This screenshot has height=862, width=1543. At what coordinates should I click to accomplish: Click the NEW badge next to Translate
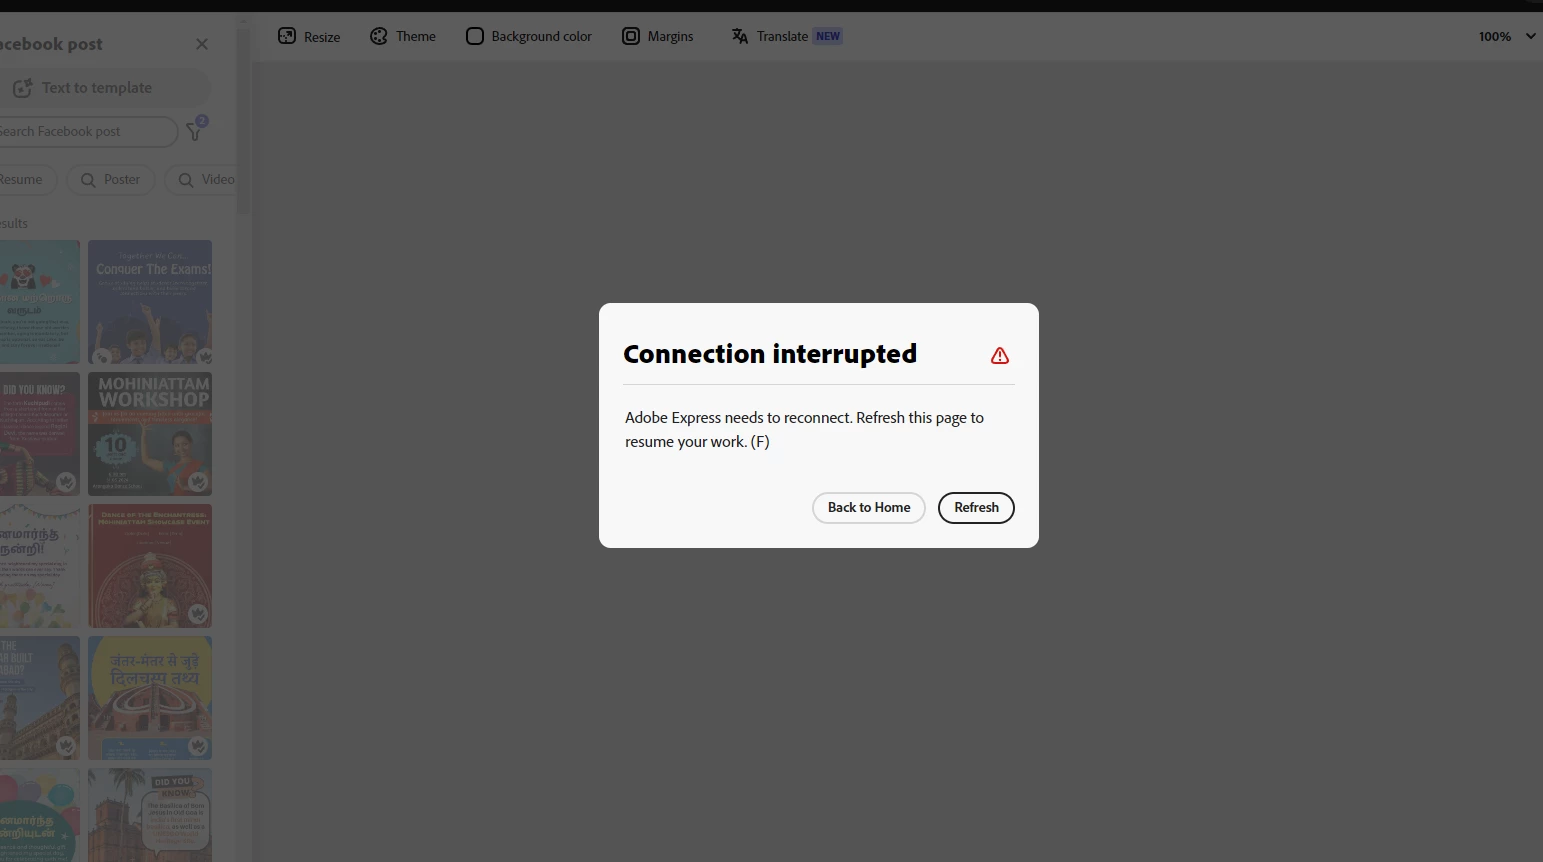(x=828, y=36)
